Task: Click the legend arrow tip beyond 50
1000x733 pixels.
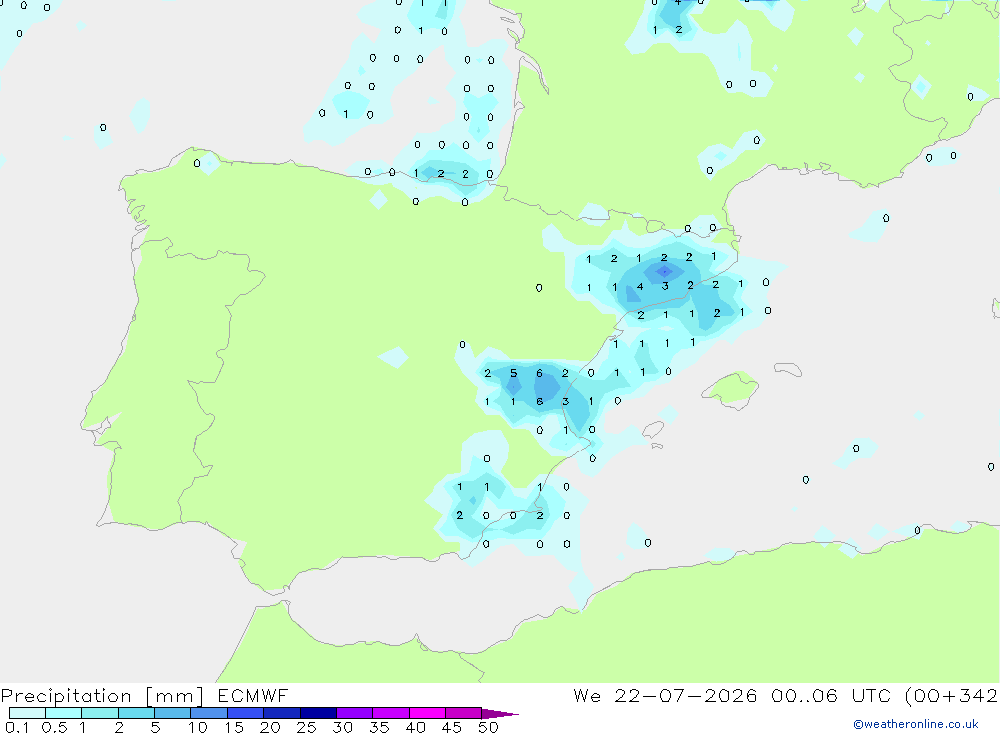Action: point(500,714)
